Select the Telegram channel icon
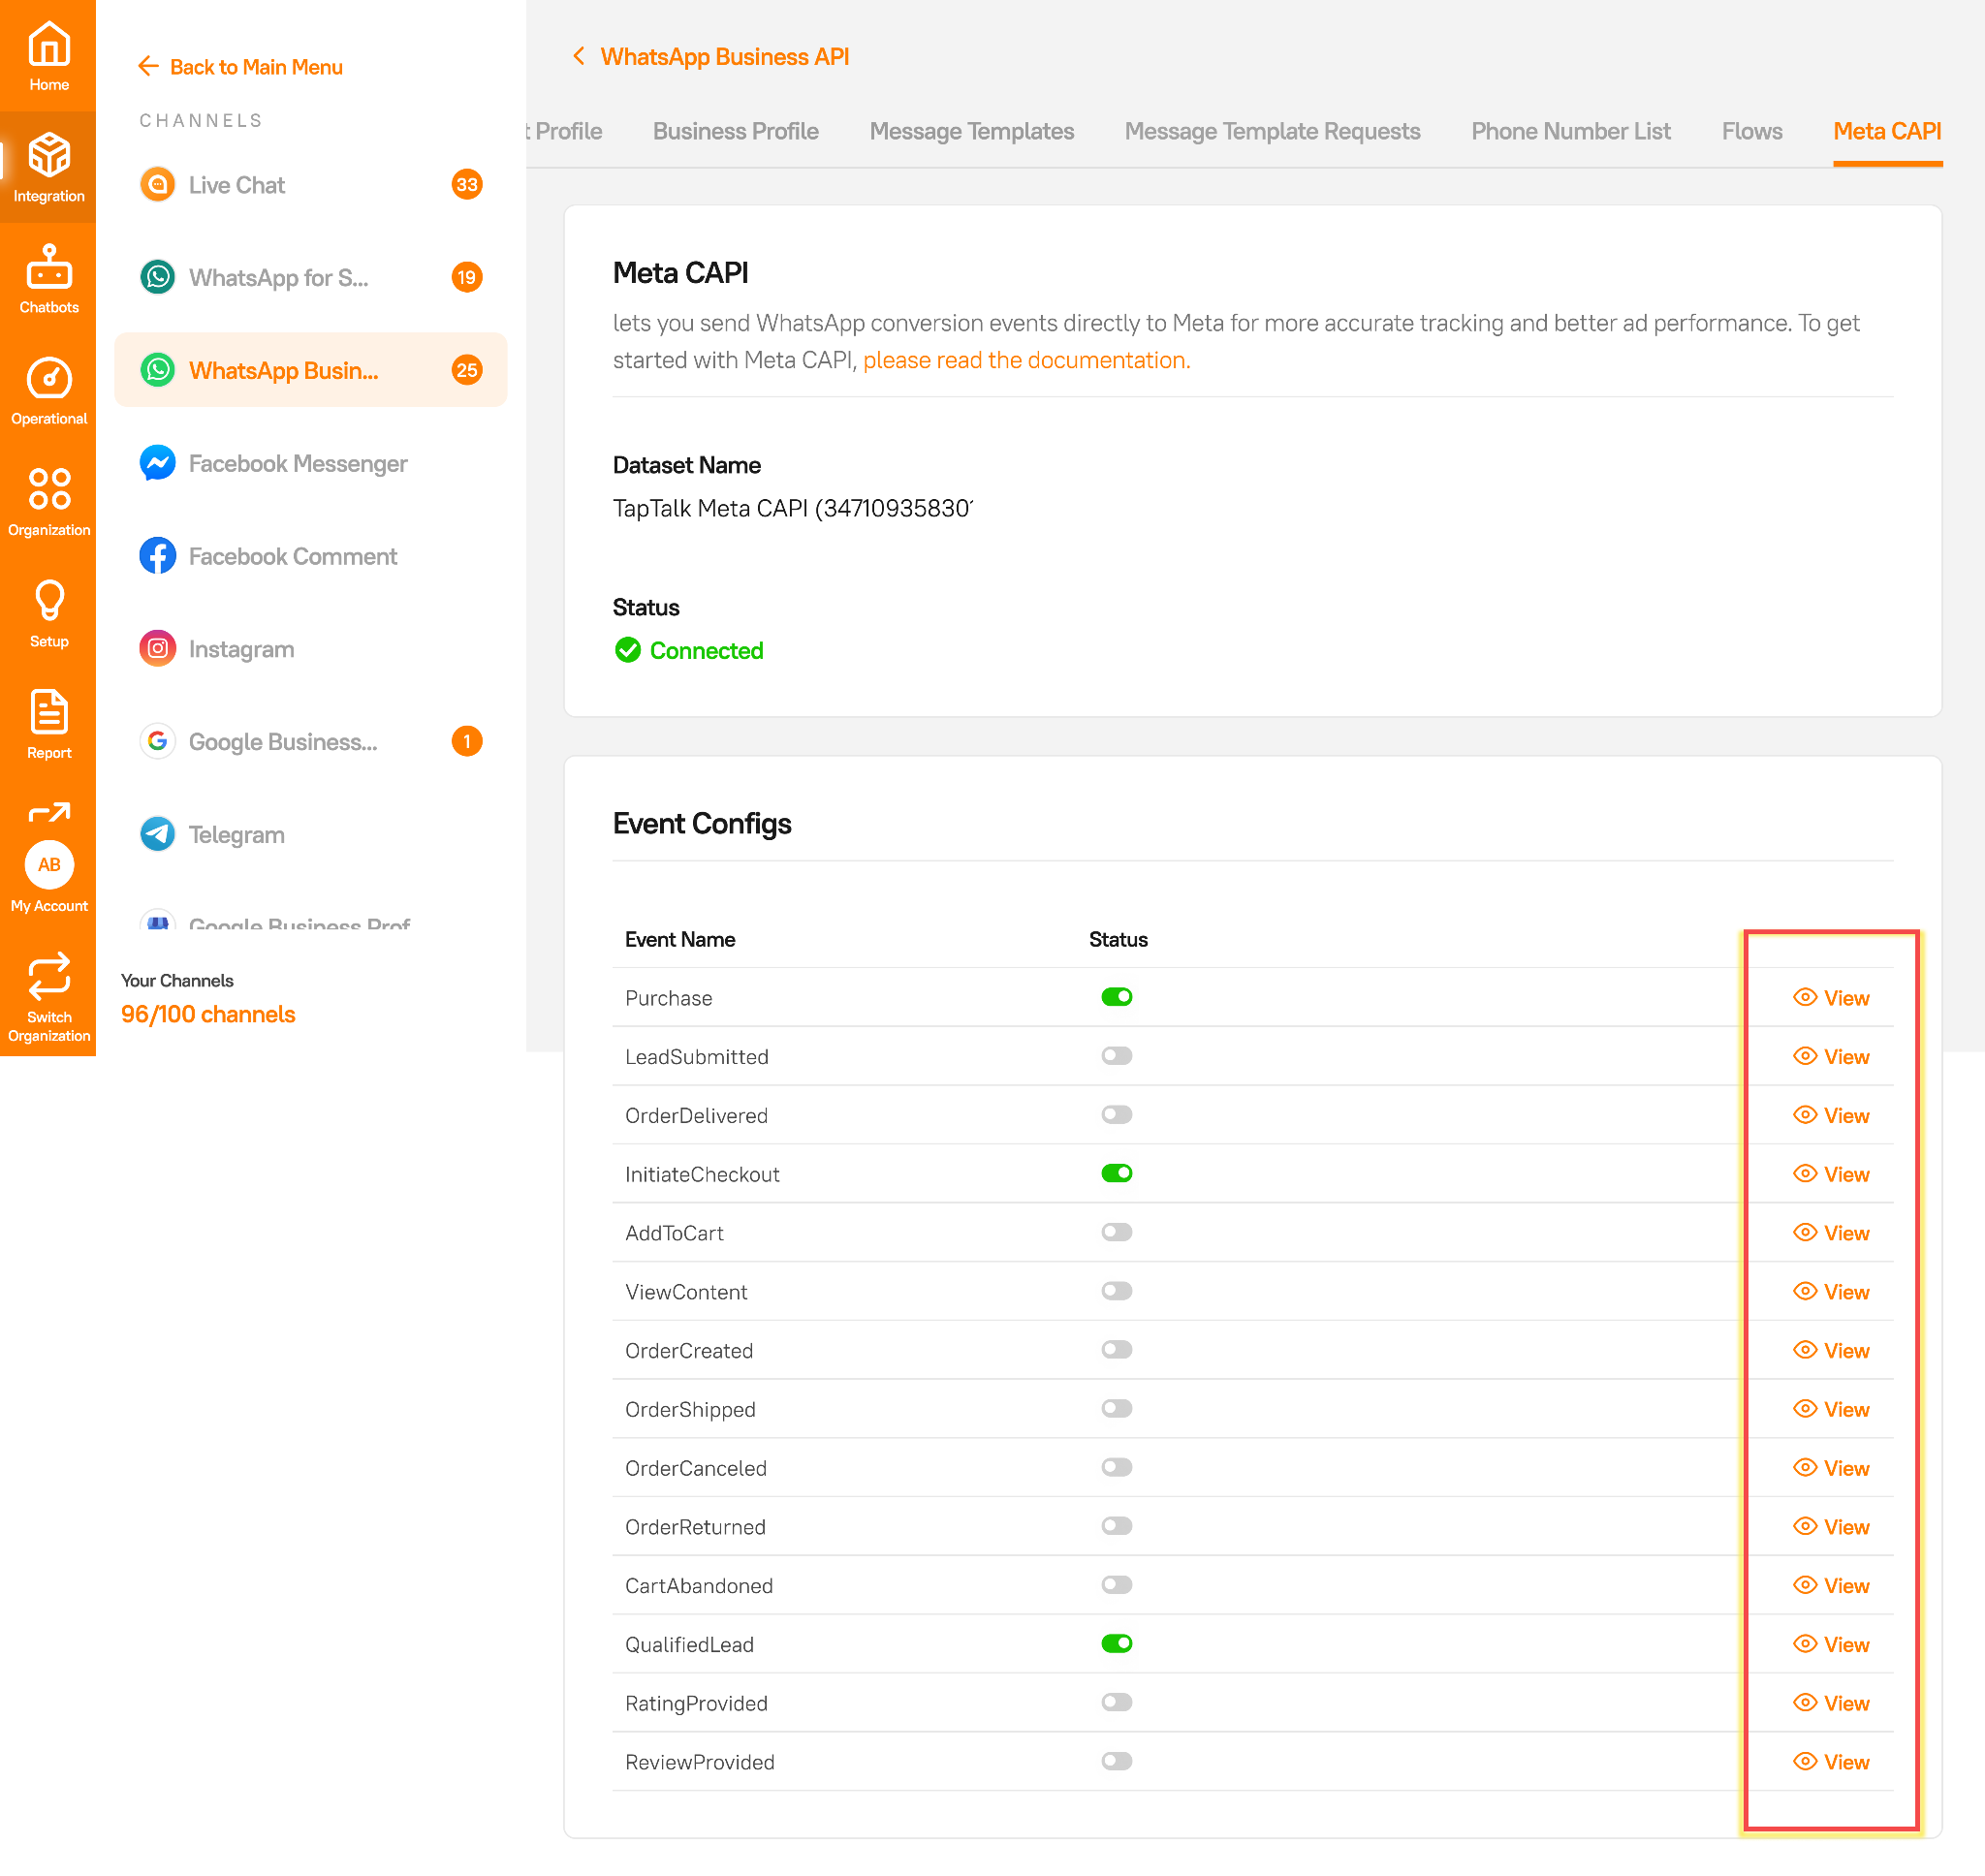Image resolution: width=1985 pixels, height=1876 pixels. [x=158, y=834]
